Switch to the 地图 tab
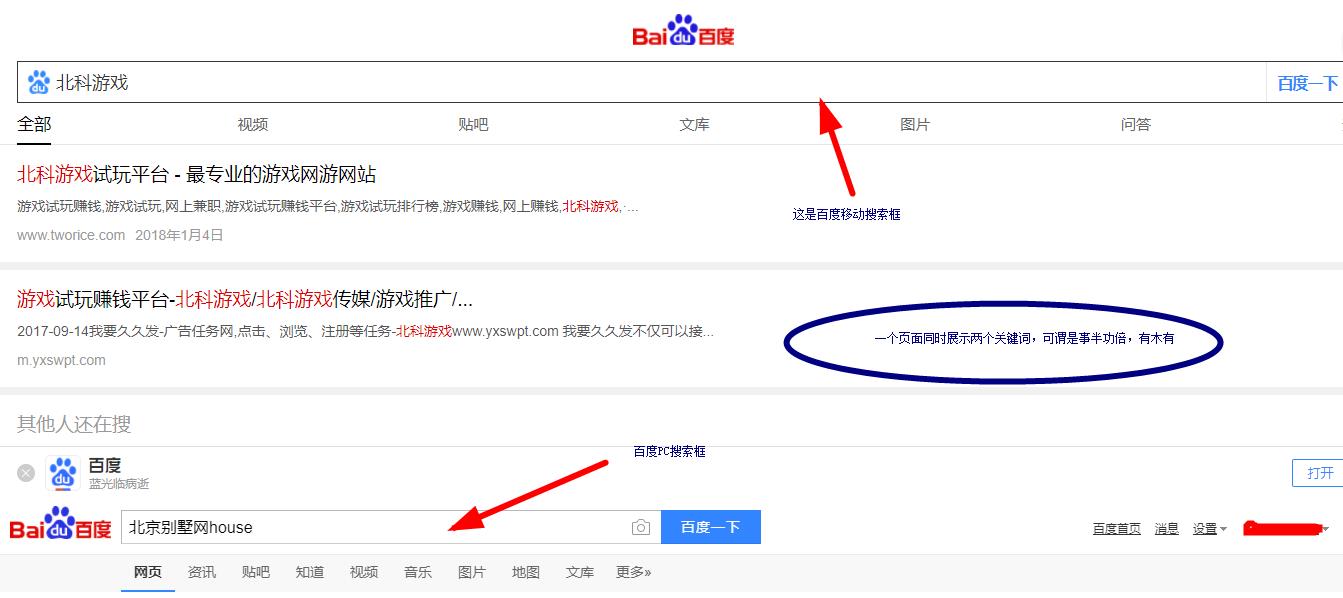 (526, 572)
